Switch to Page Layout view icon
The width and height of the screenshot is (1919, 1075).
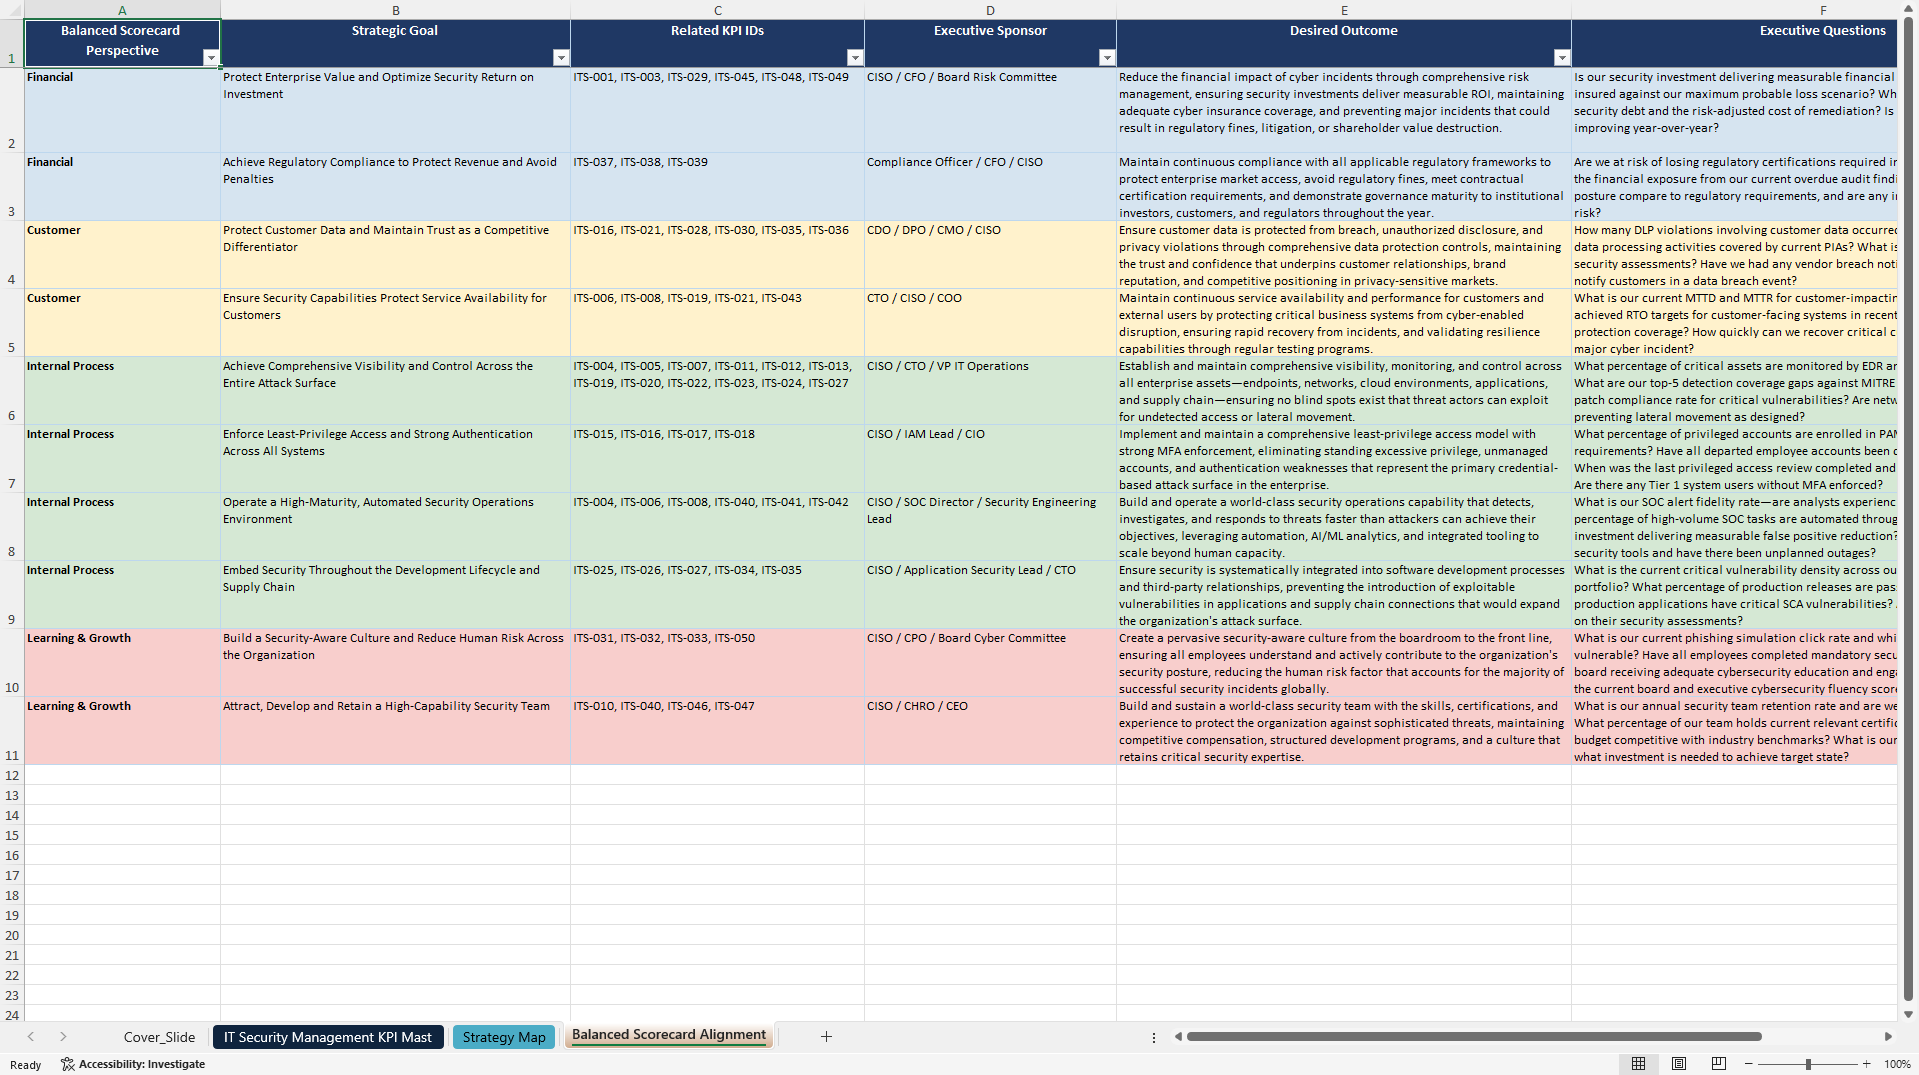tap(1679, 1064)
